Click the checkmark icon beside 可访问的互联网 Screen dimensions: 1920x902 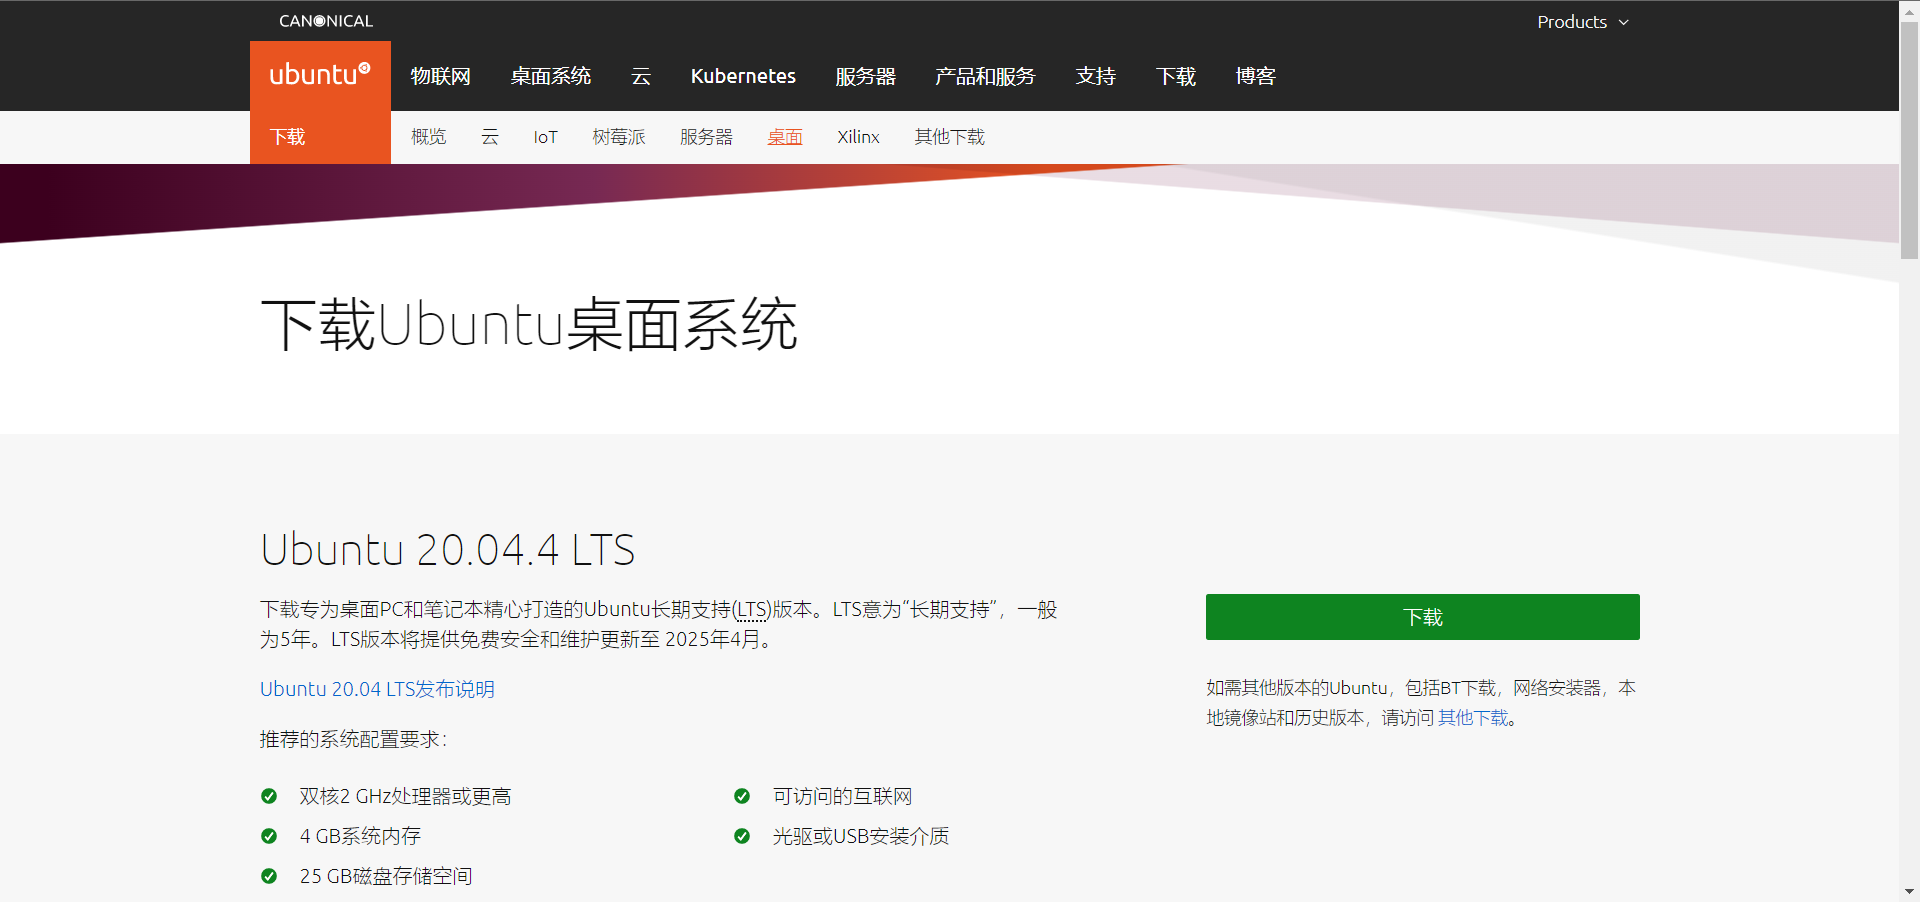(742, 796)
